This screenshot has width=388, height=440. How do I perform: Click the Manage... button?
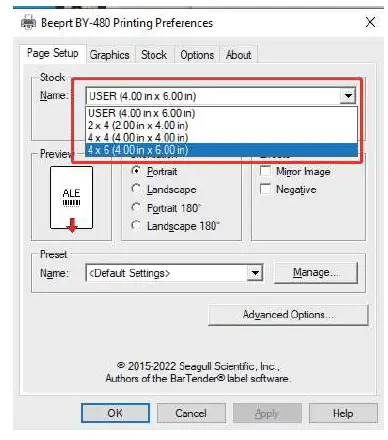click(x=316, y=273)
